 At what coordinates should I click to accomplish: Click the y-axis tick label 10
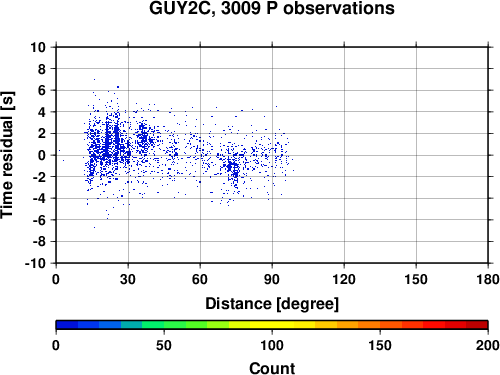(38, 47)
